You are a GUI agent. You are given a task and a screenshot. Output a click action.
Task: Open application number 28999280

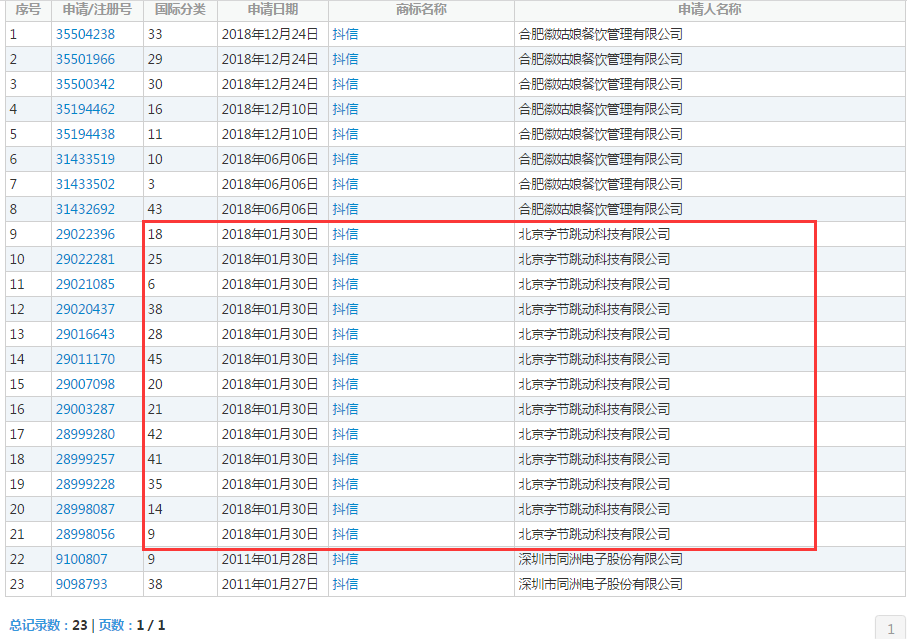point(85,434)
